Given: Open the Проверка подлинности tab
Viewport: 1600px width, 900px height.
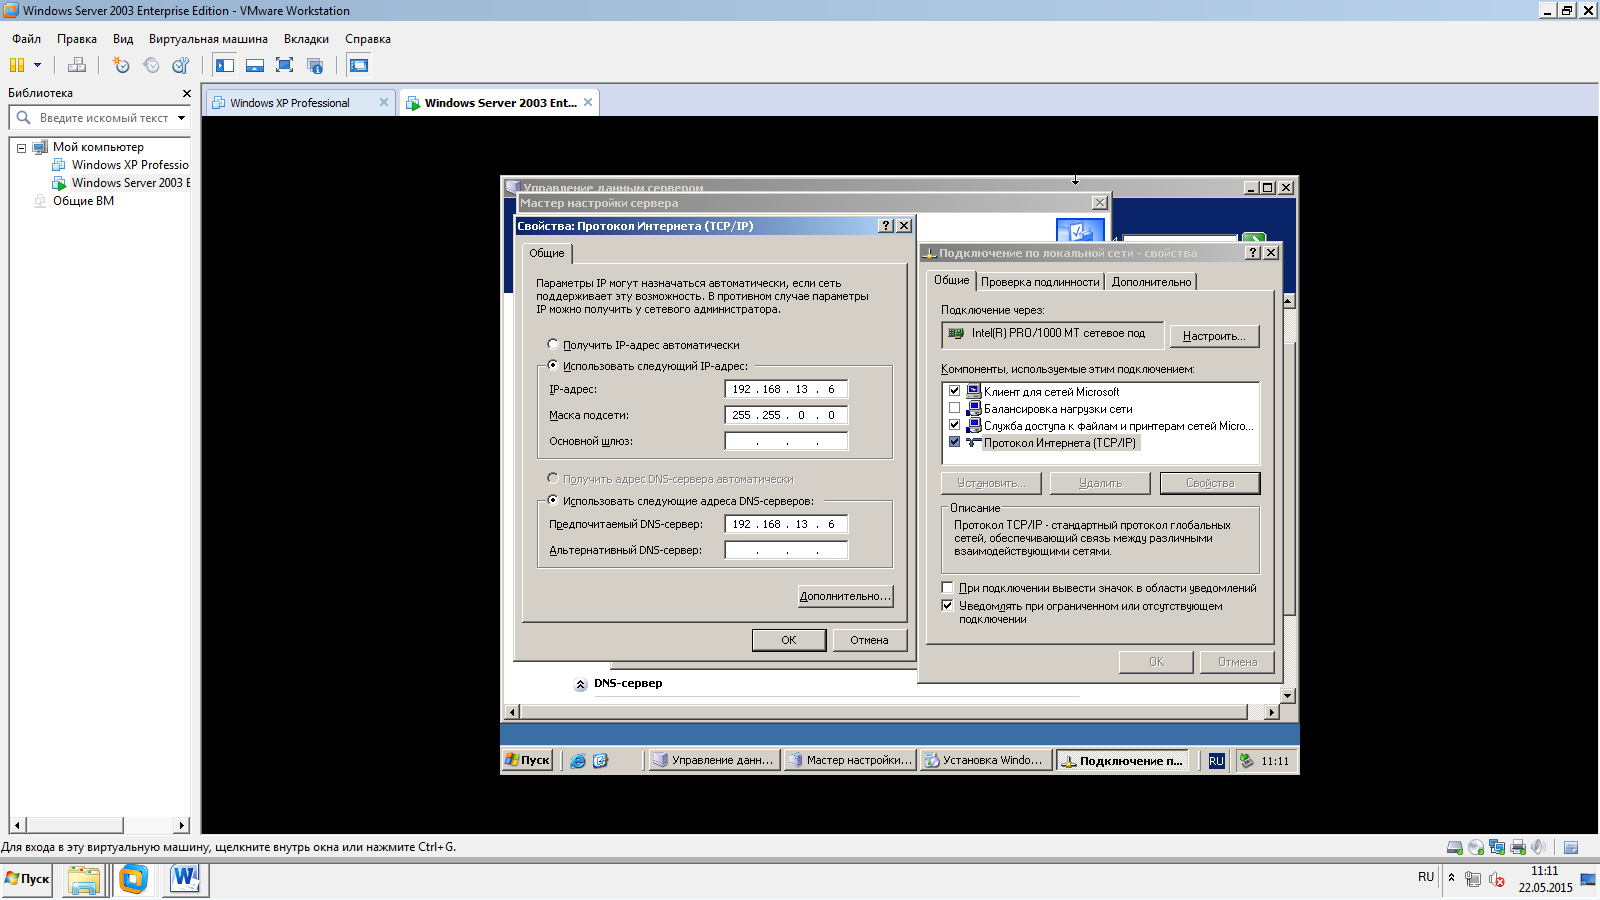Looking at the screenshot, I should (x=1040, y=282).
